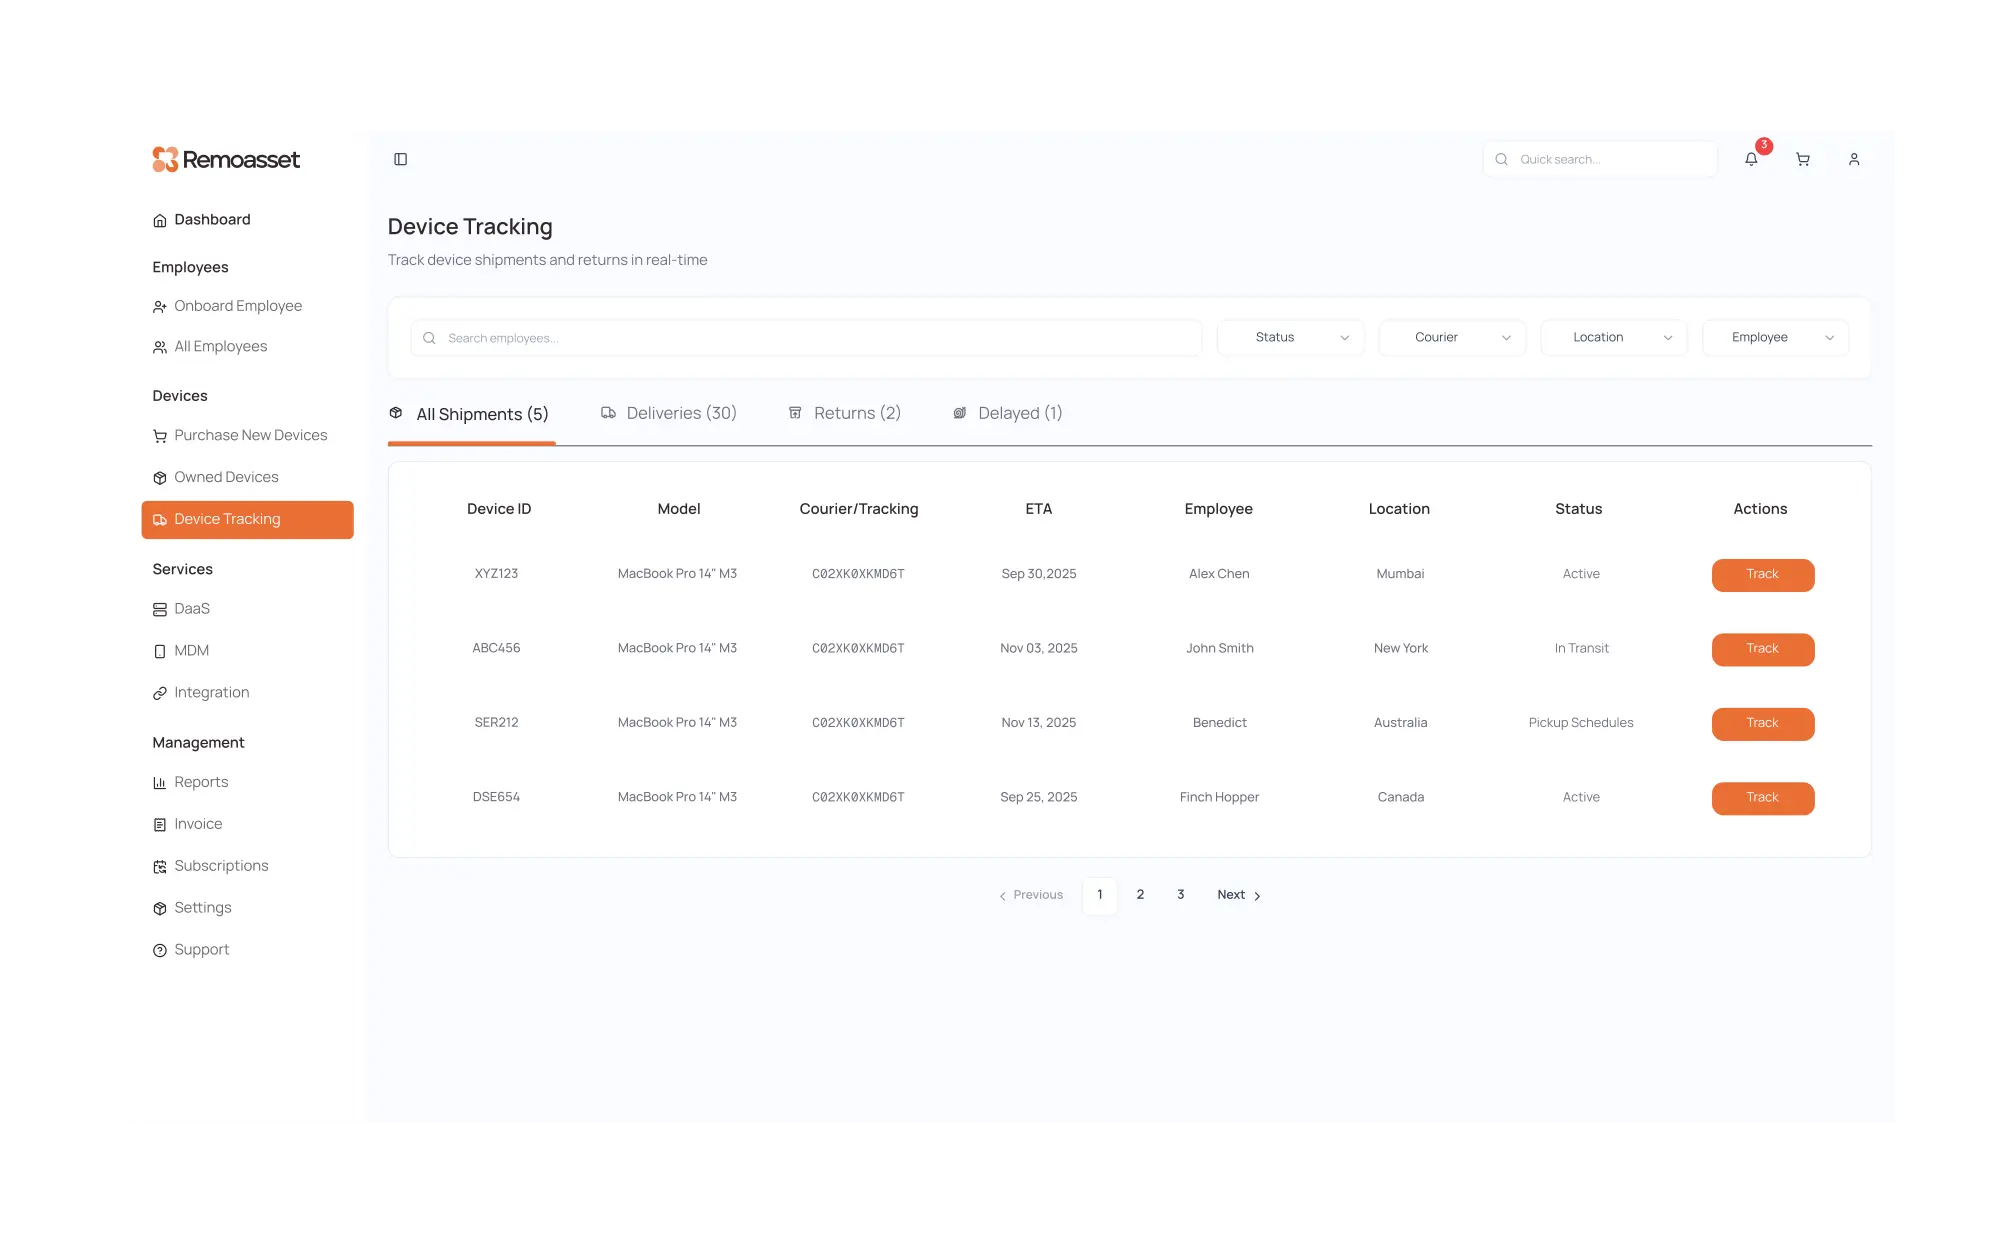The height and width of the screenshot is (1253, 2000).
Task: Open Owned Devices page
Action: click(x=226, y=477)
